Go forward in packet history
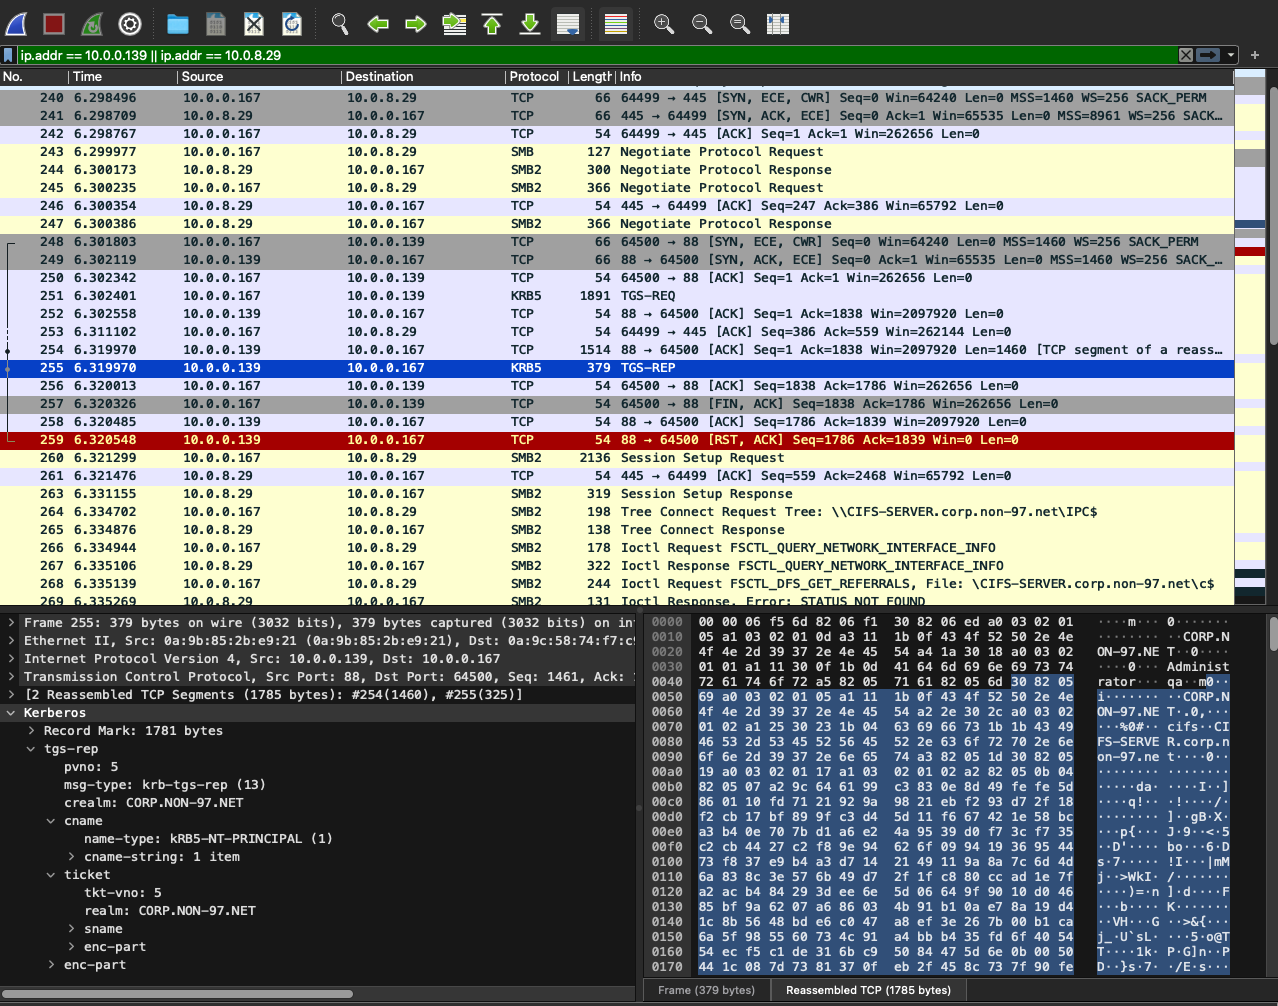The image size is (1278, 1006). pyautogui.click(x=416, y=23)
